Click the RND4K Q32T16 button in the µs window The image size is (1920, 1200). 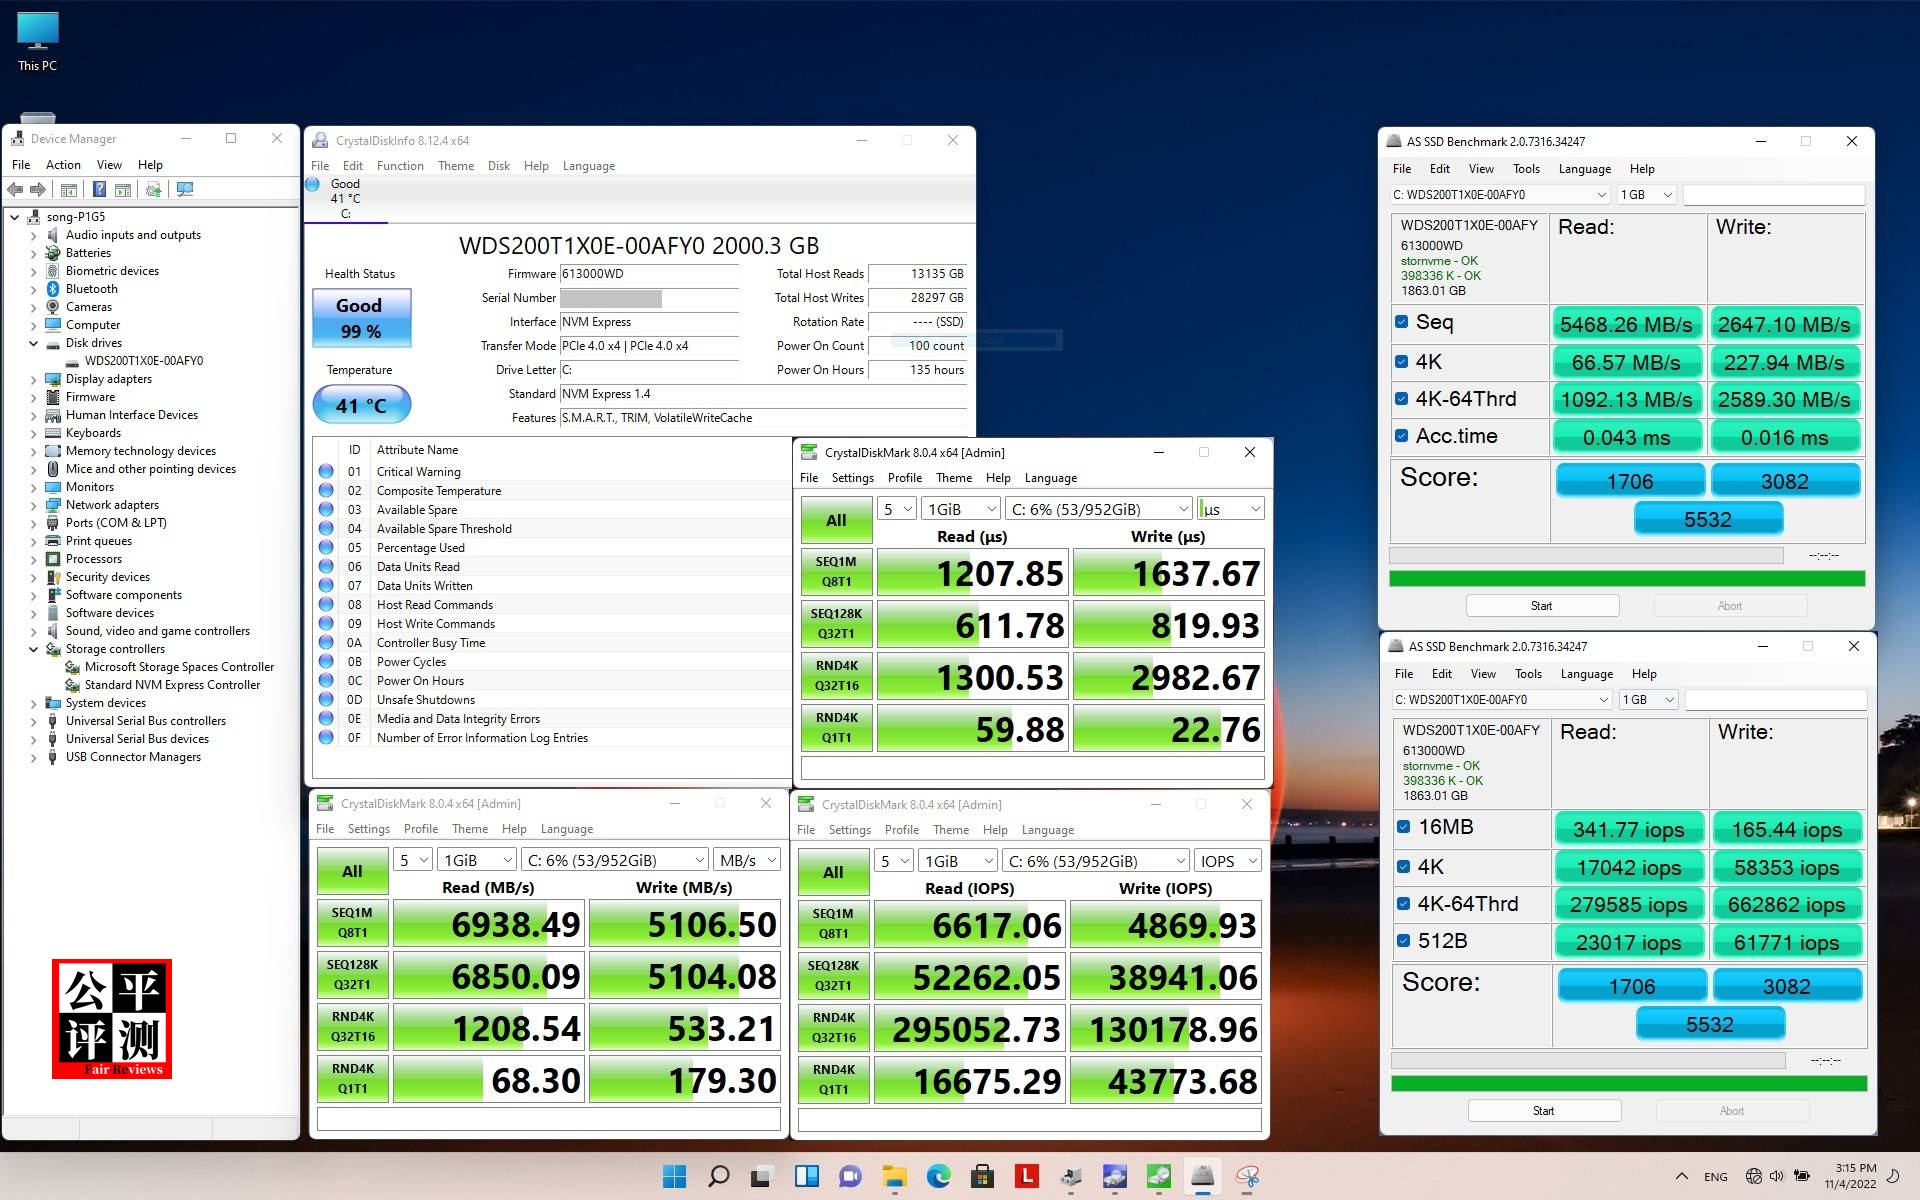pyautogui.click(x=836, y=676)
